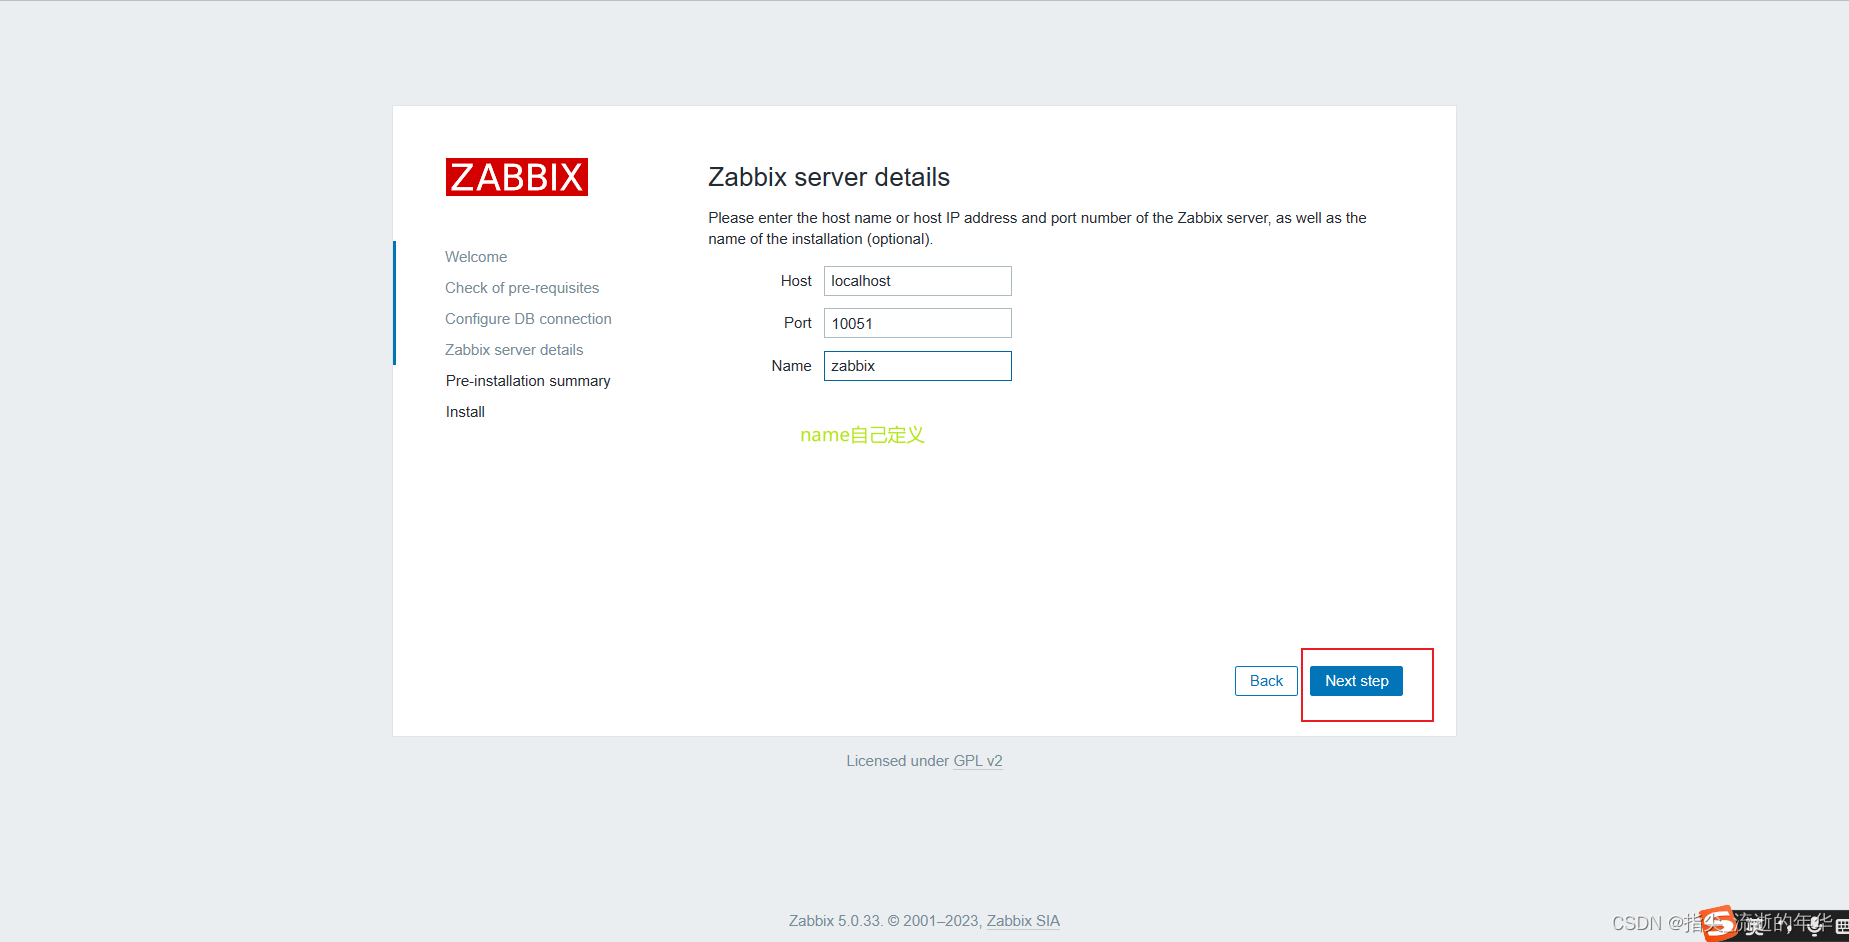Focus the Host input field
This screenshot has width=1849, height=942.
tap(917, 281)
